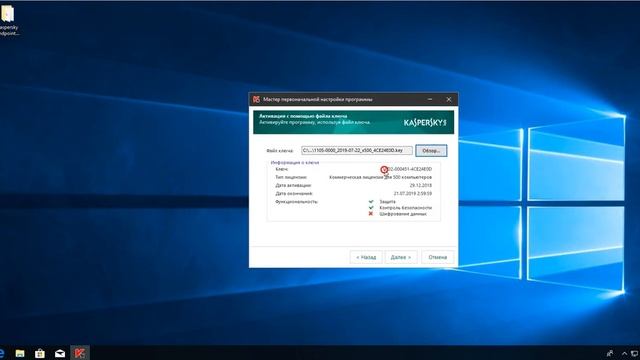Click the Дата окончания label
This screenshot has height=360, width=640.
pos(294,193)
